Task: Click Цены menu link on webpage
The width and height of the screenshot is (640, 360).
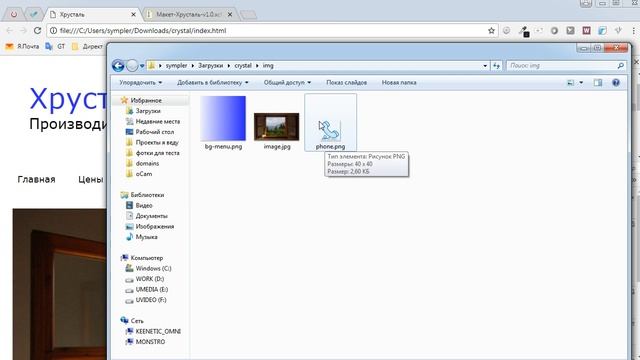Action: [x=91, y=180]
